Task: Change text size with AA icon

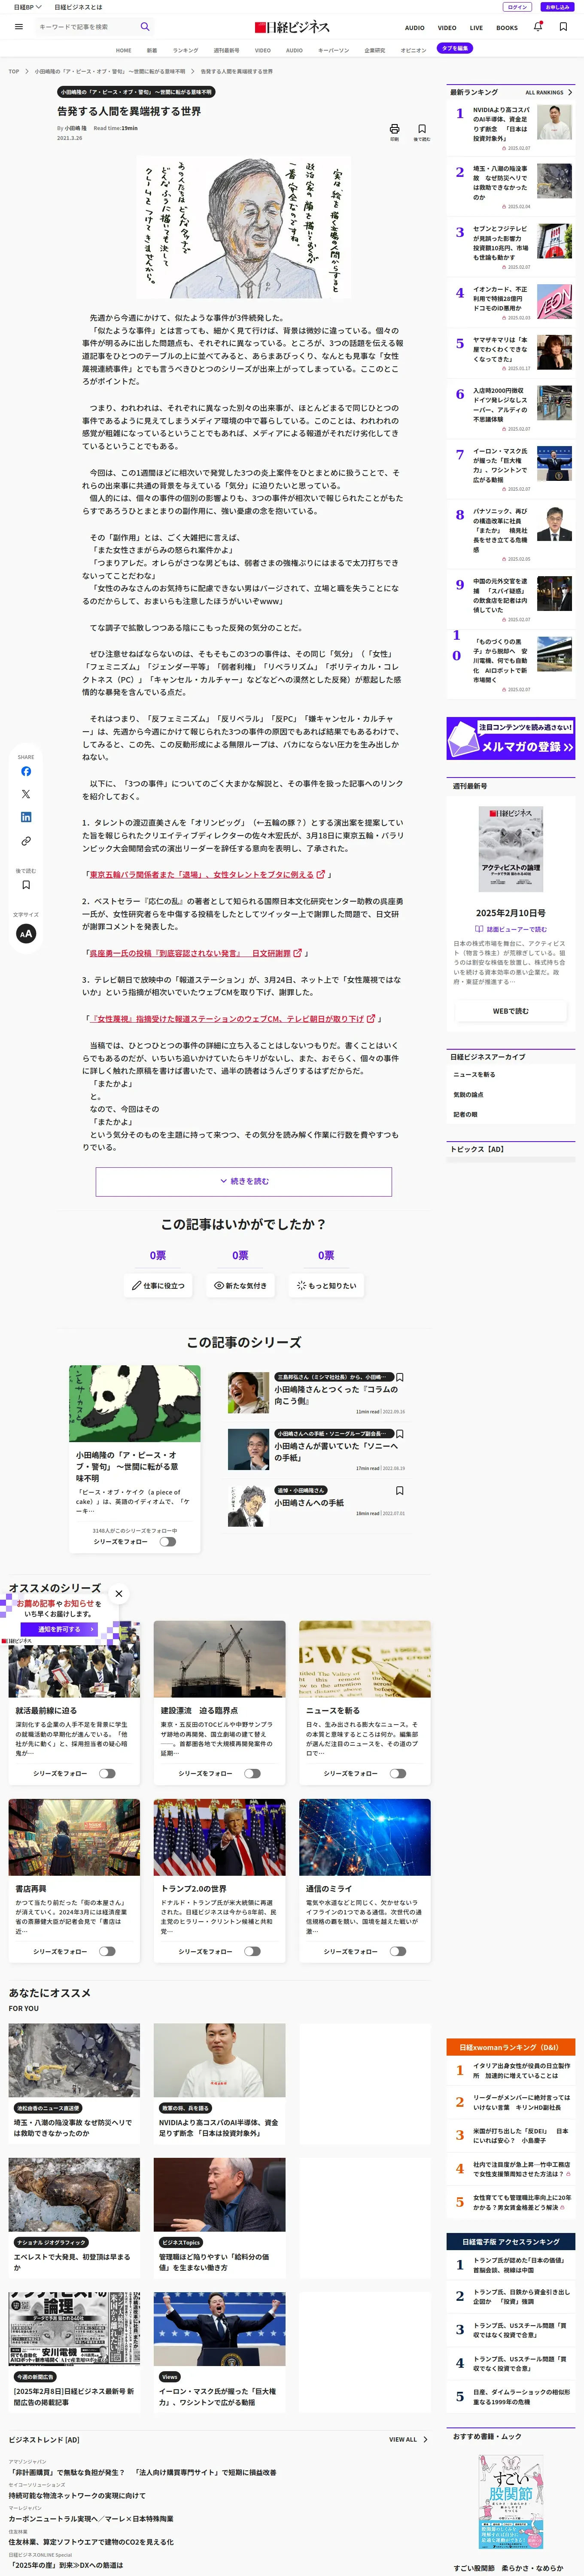Action: pyautogui.click(x=26, y=933)
